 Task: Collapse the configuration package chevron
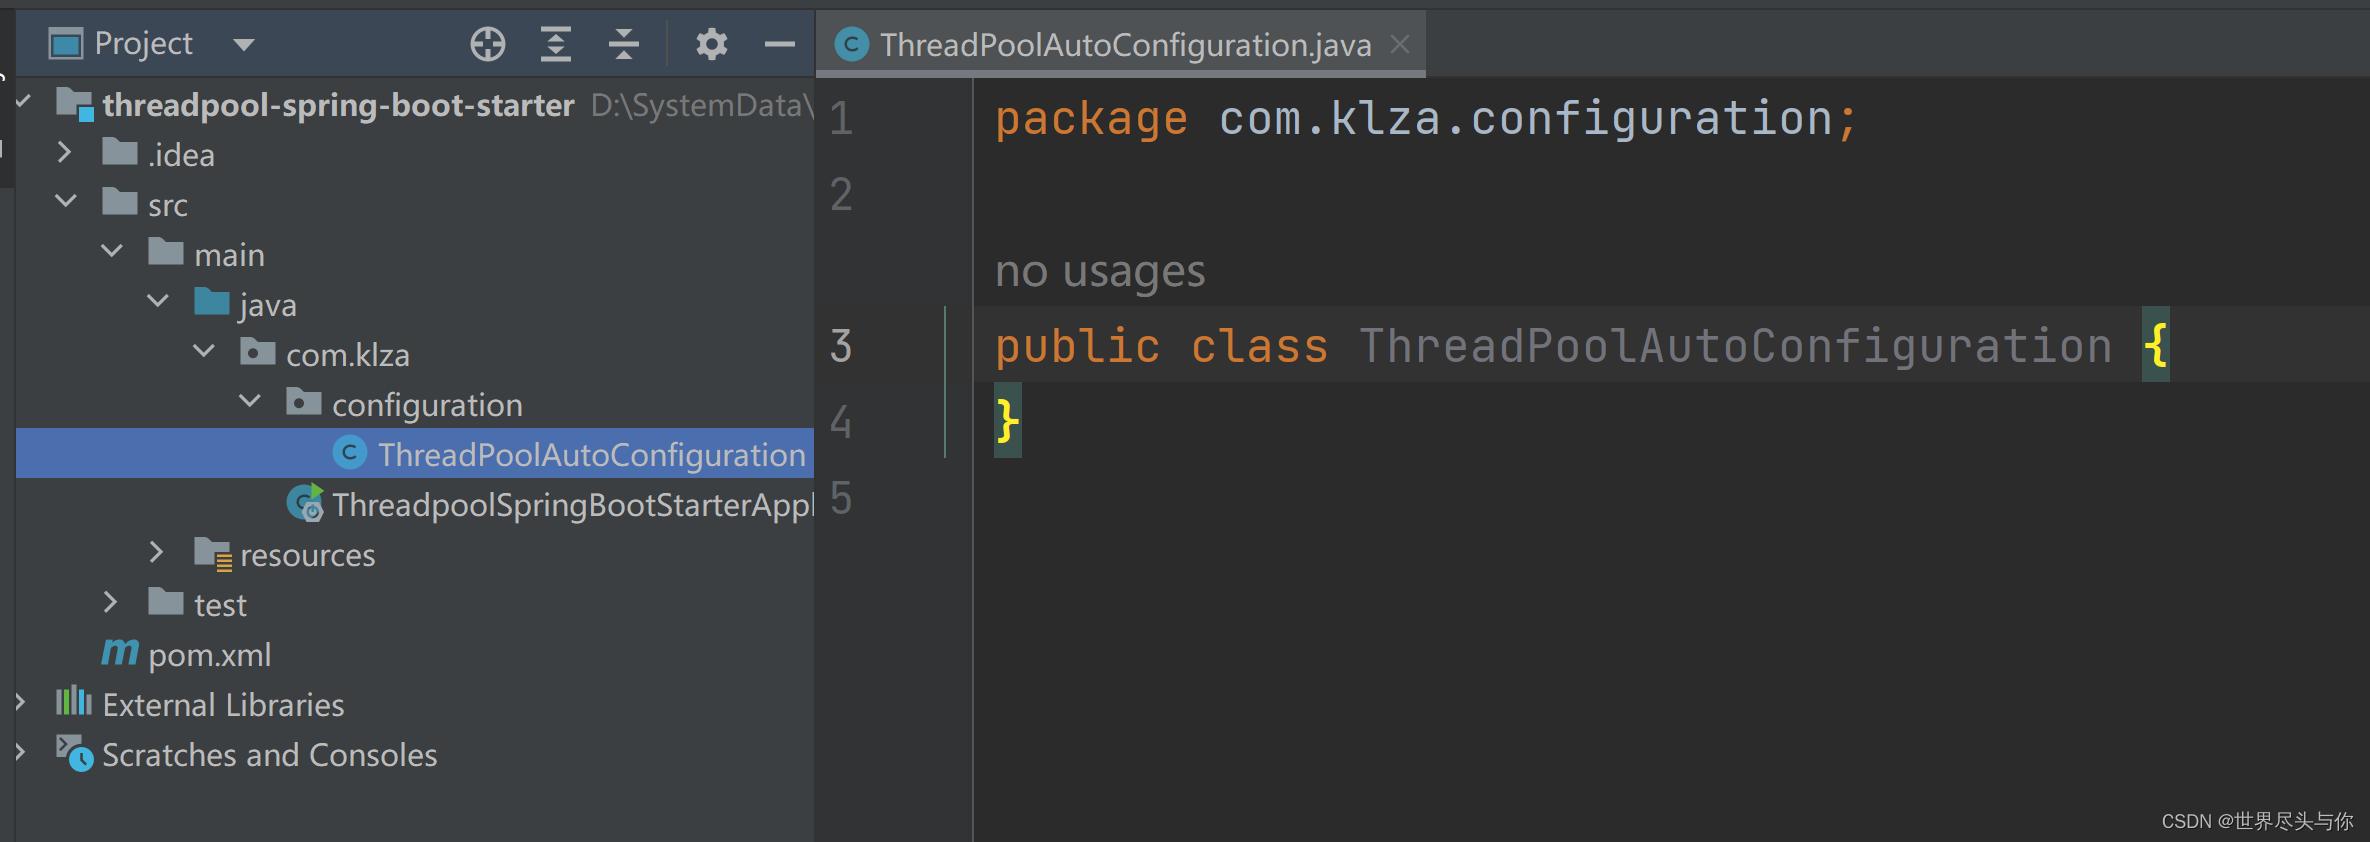(250, 401)
